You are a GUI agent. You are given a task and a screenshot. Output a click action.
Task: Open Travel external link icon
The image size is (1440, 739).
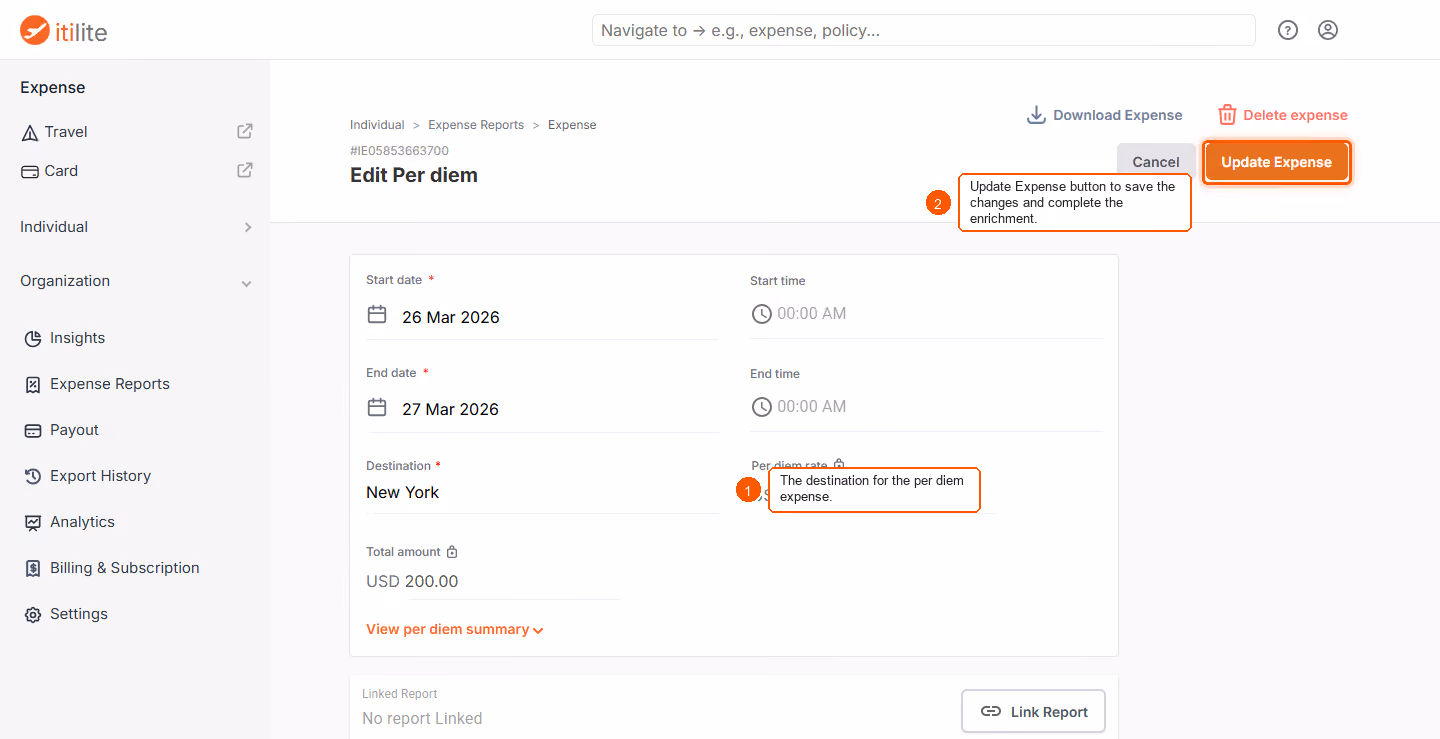pos(245,131)
